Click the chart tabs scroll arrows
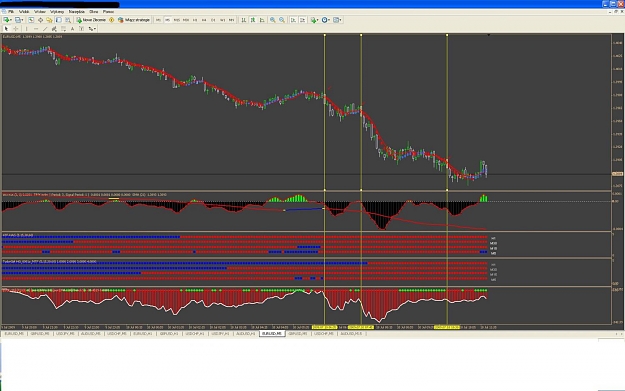 619,334
